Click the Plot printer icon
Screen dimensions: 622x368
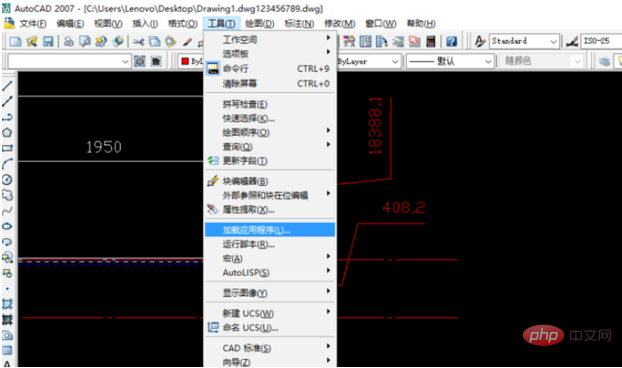(x=69, y=41)
